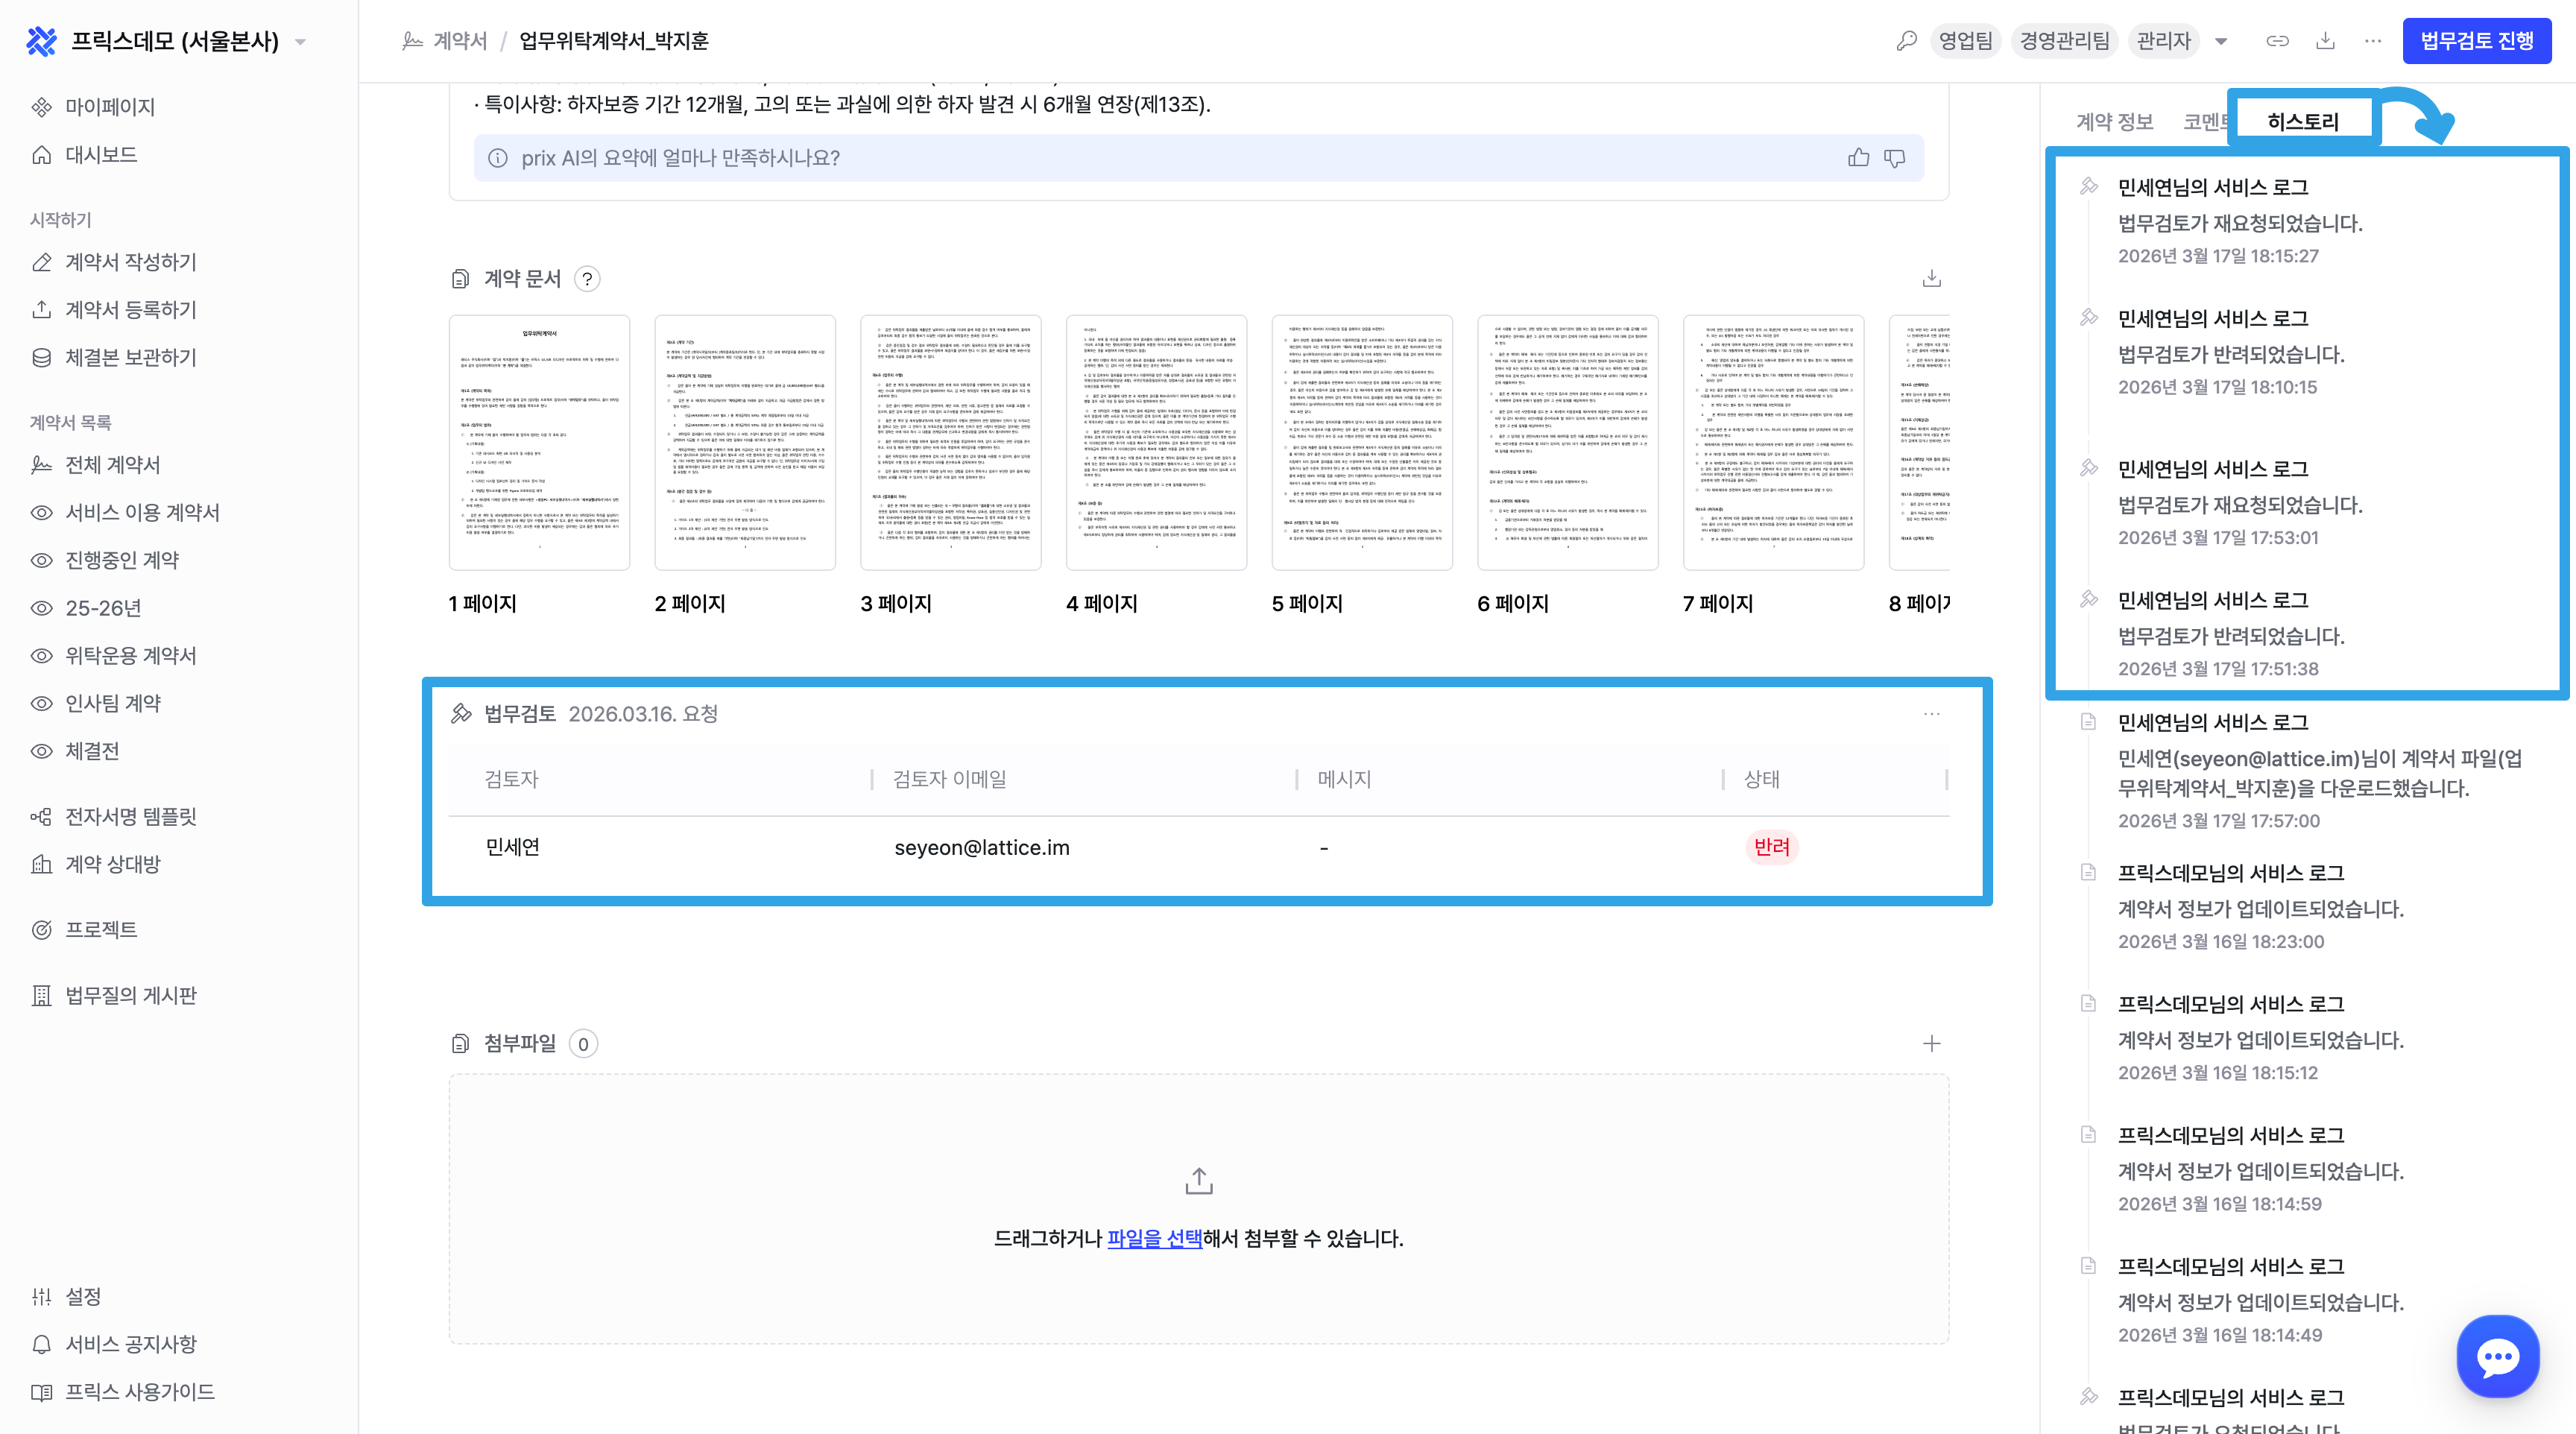2576x1434 pixels.
Task: Open the key permissions icon in header
Action: click(x=1906, y=41)
